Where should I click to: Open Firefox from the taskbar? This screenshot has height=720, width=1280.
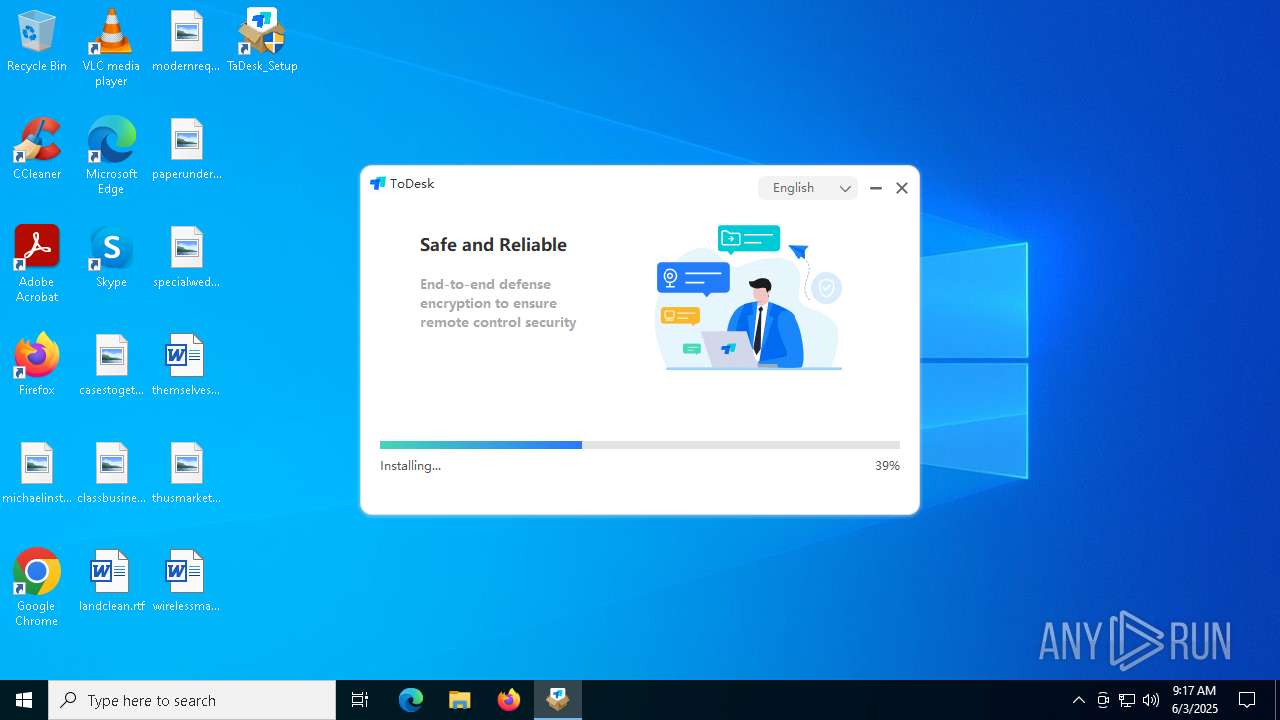click(x=509, y=700)
